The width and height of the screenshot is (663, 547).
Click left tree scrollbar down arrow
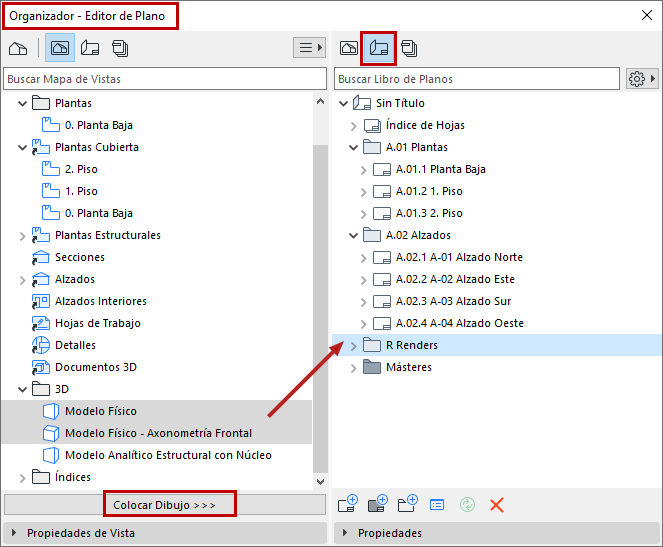(320, 481)
